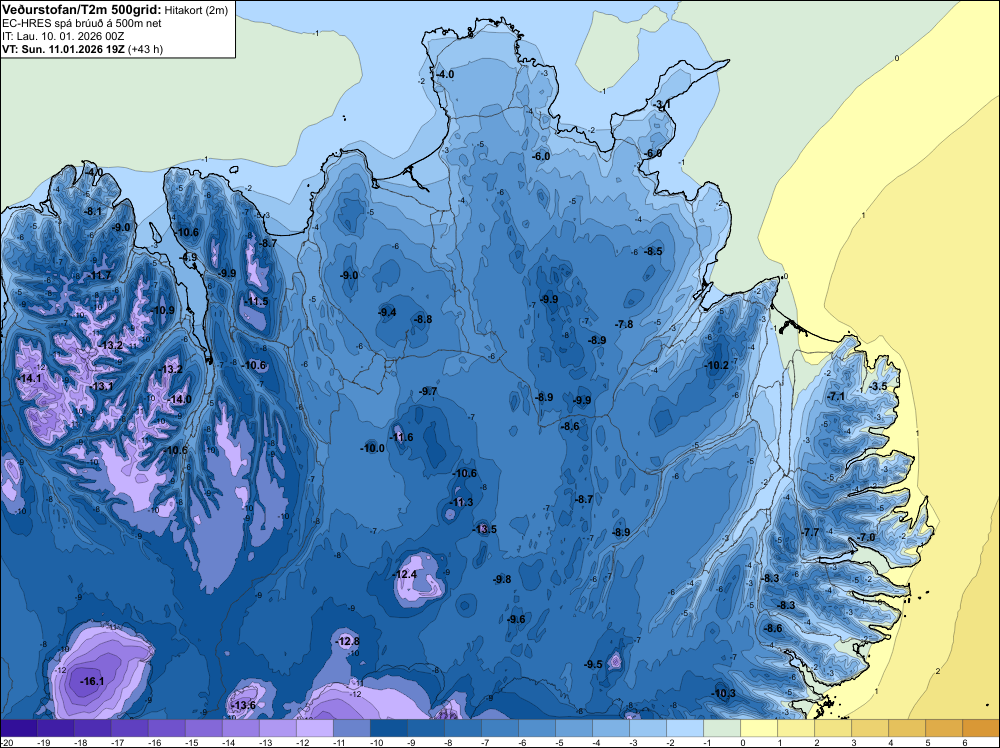1000x748 pixels.
Task: Select legend swatch between -10 and -9
Action: click(389, 728)
